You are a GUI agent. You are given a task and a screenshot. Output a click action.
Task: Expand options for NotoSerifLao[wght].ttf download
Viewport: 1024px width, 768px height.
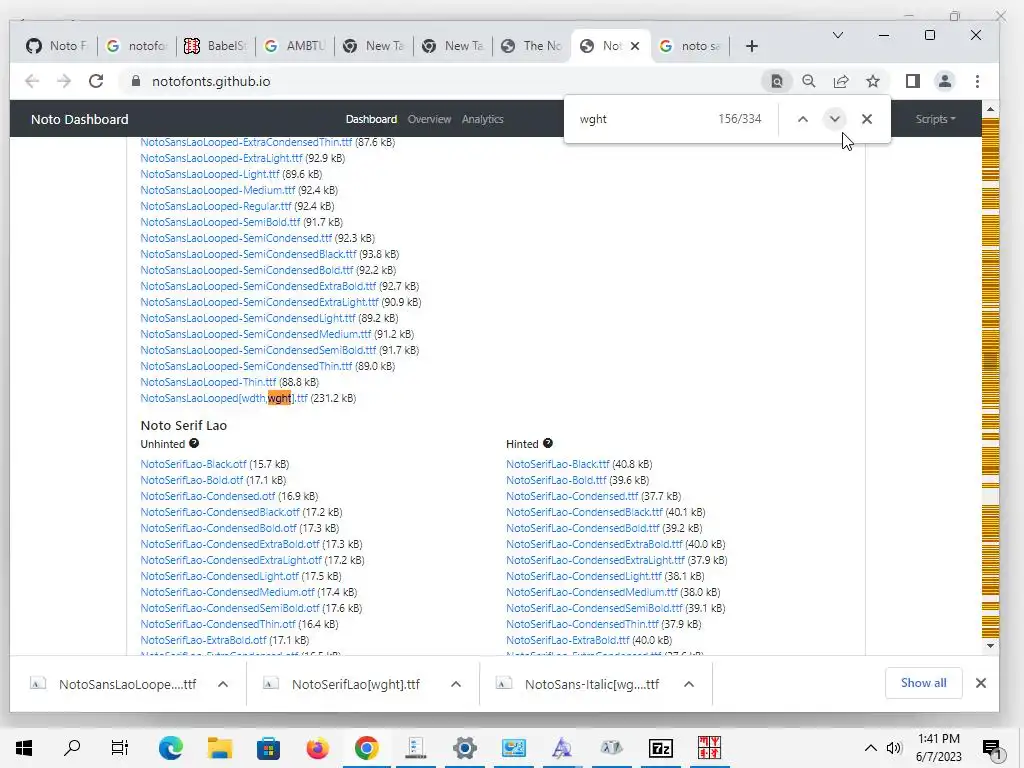pyautogui.click(x=456, y=684)
